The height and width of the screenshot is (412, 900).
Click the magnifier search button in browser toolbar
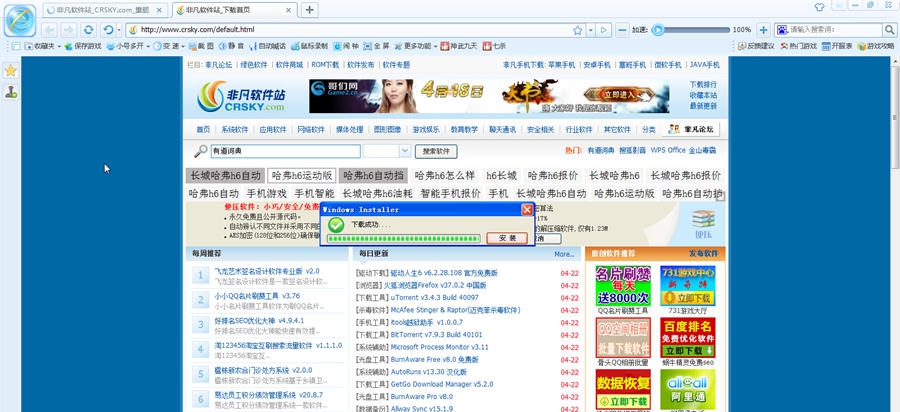coord(889,30)
